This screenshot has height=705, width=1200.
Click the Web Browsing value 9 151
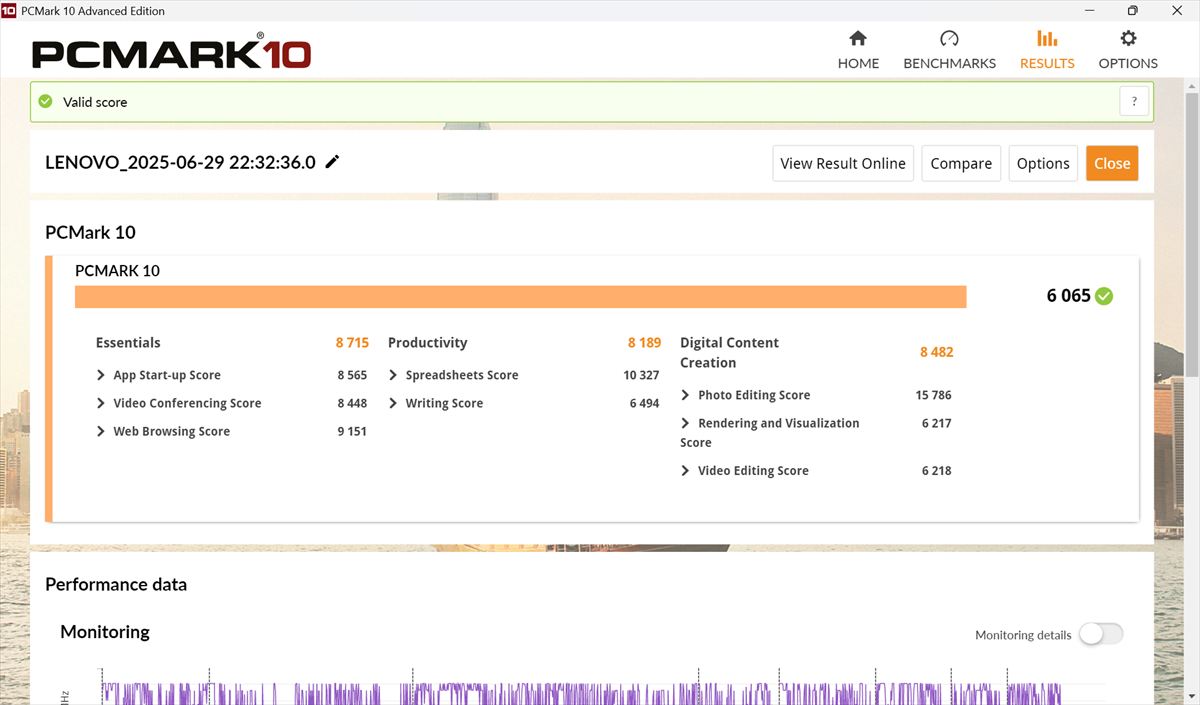pyautogui.click(x=352, y=431)
